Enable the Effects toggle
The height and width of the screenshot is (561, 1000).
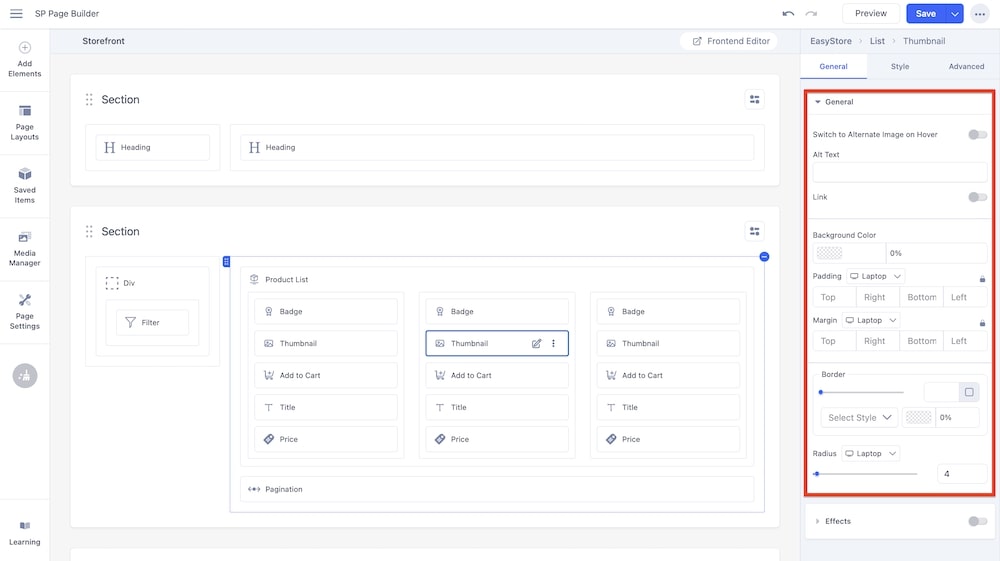tap(977, 521)
